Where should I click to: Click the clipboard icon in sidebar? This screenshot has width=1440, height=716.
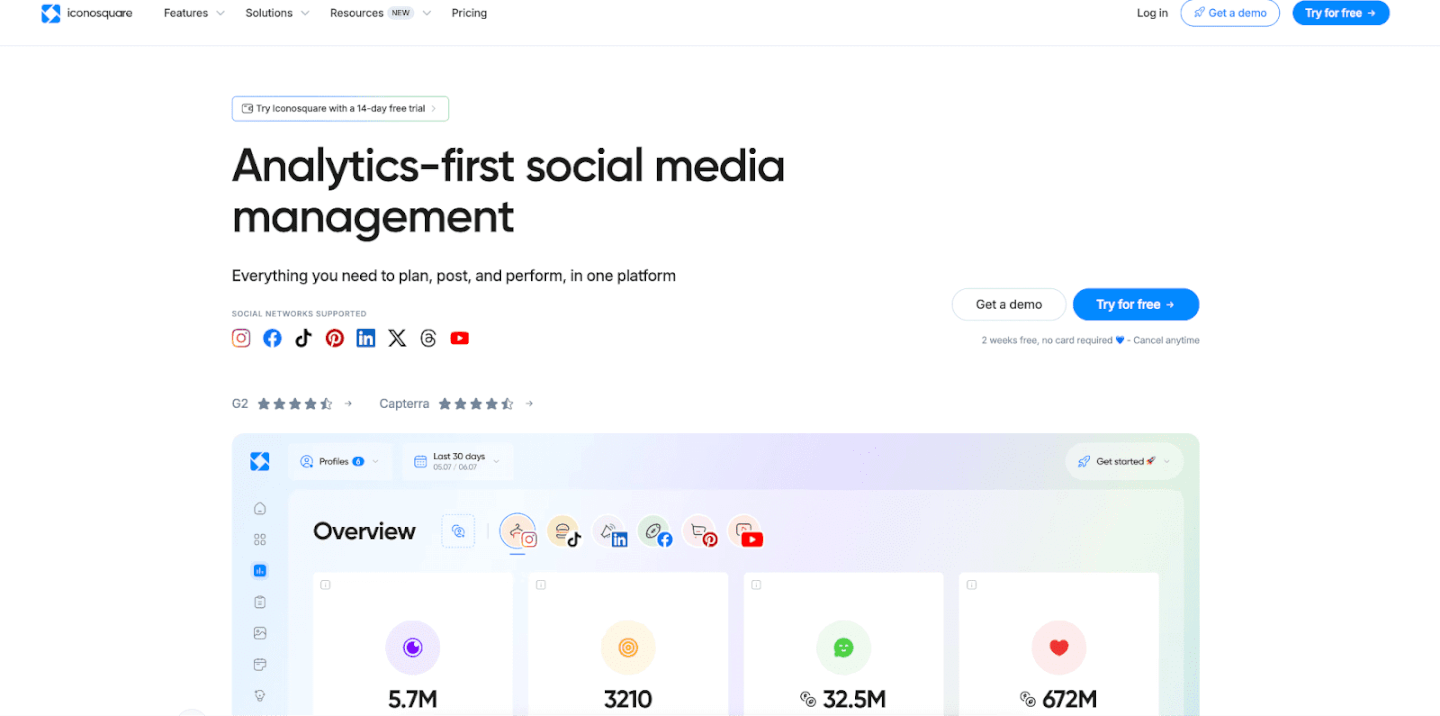[260, 602]
